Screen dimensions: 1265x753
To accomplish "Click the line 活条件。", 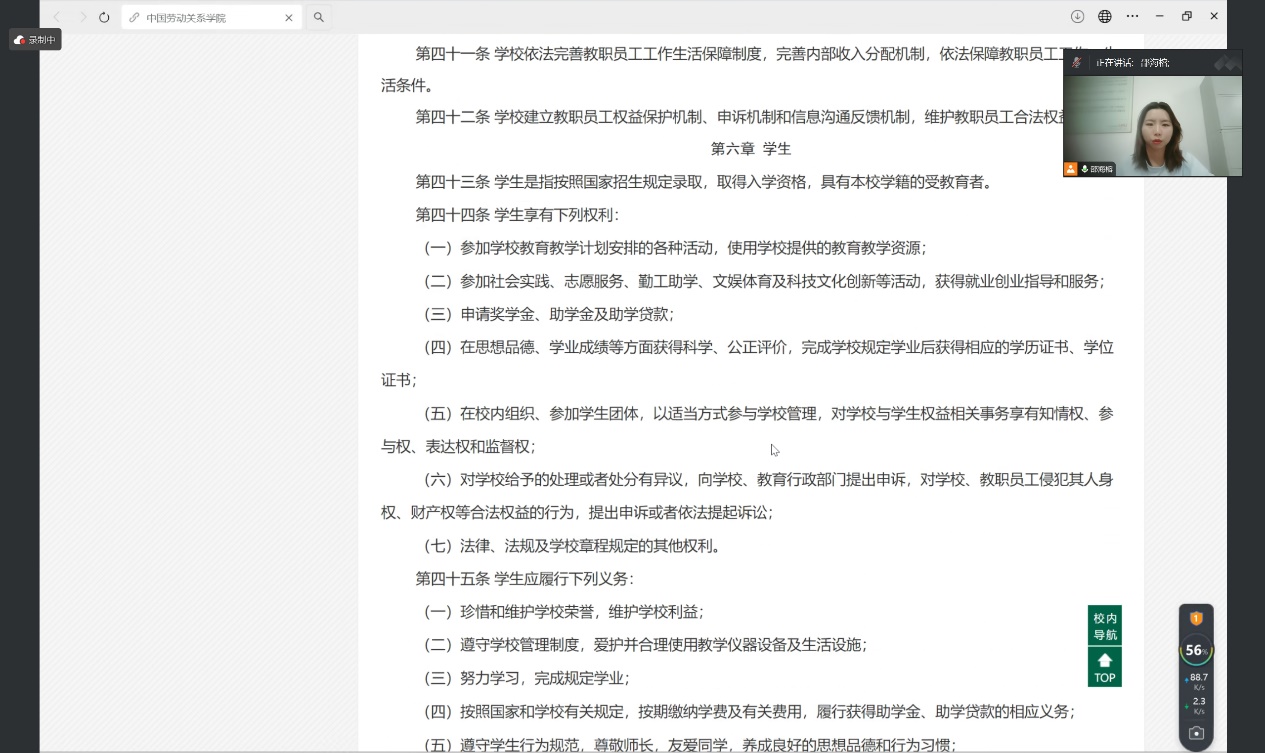I will pyautogui.click(x=407, y=86).
